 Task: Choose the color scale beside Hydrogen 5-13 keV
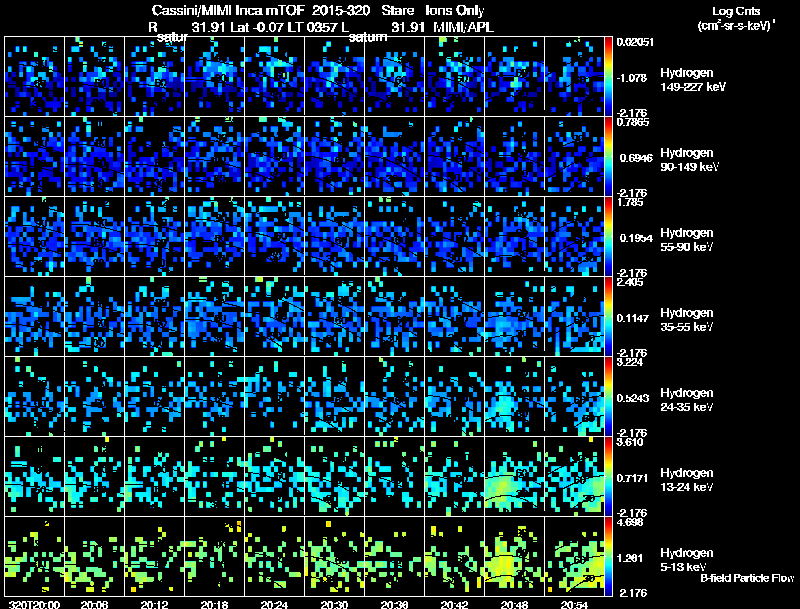click(608, 556)
